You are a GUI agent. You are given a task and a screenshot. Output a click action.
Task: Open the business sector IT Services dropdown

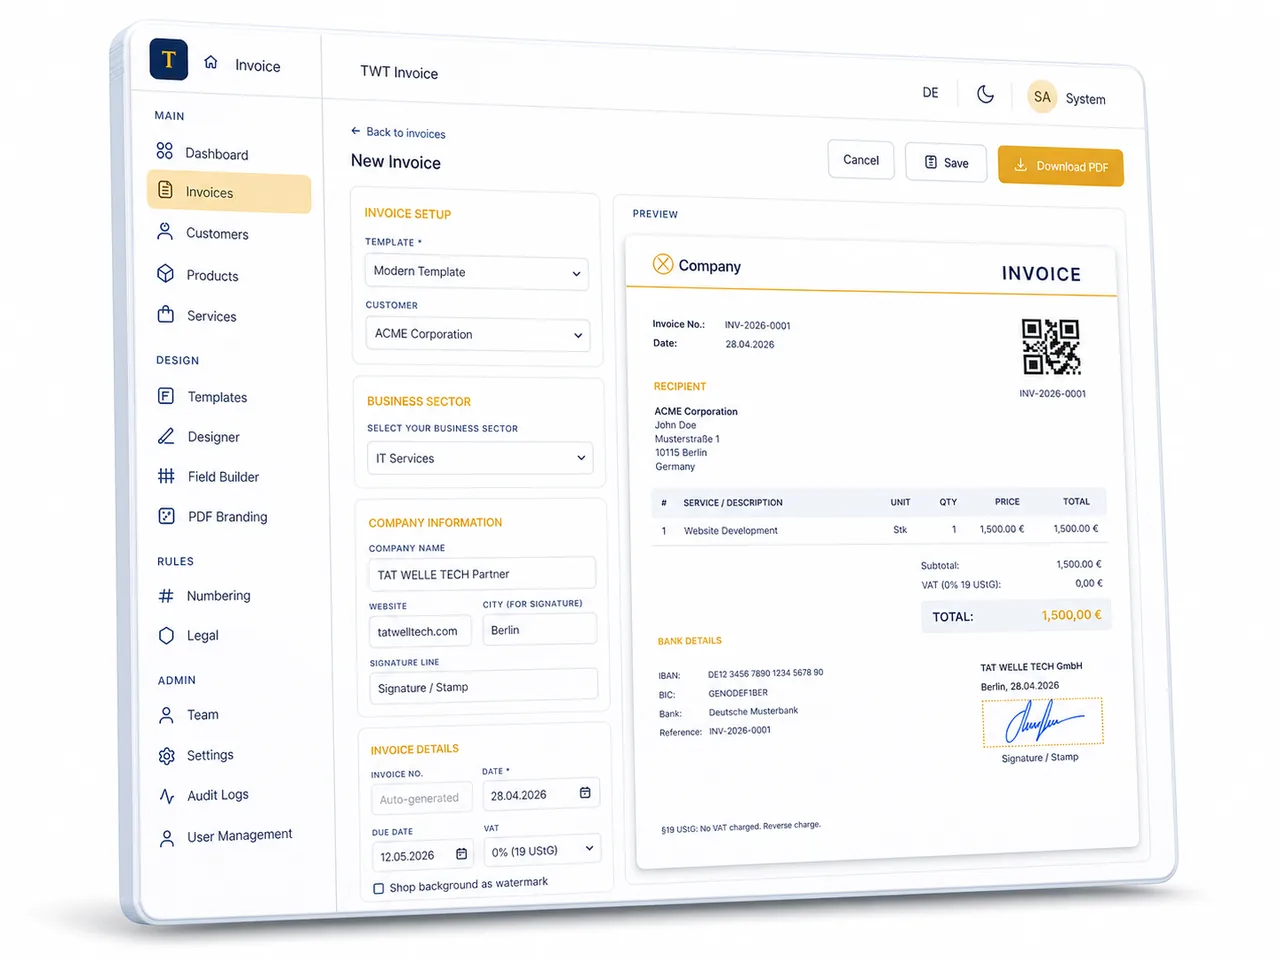(x=480, y=458)
